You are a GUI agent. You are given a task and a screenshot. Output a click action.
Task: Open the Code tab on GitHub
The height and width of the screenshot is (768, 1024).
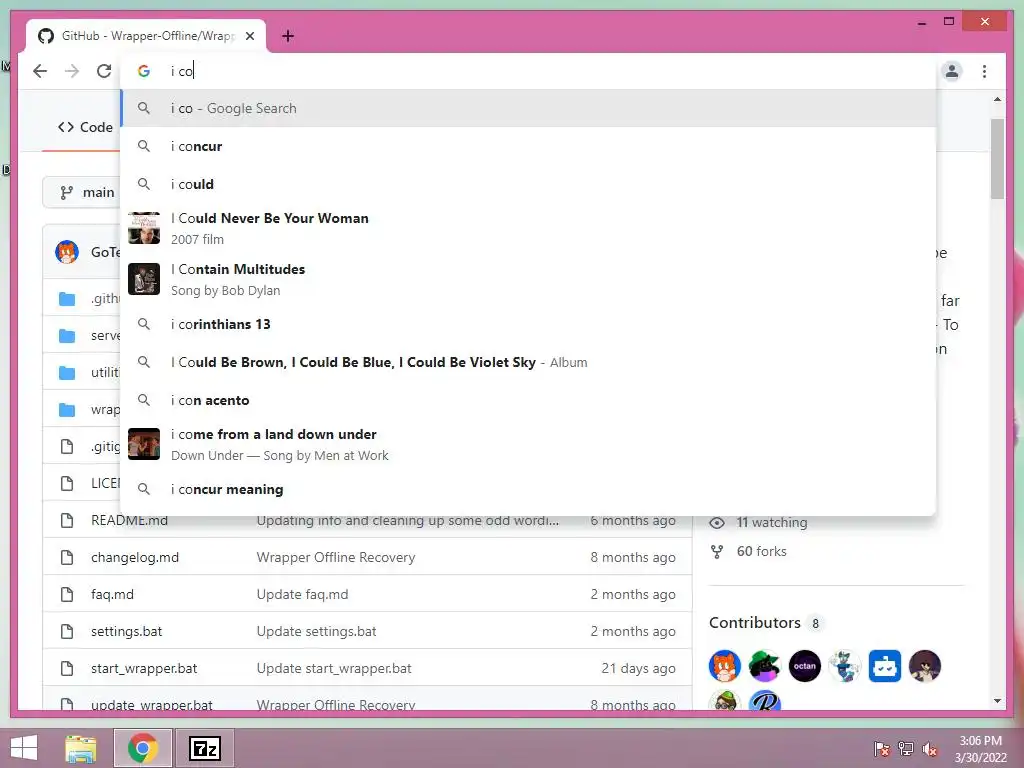[x=85, y=127]
